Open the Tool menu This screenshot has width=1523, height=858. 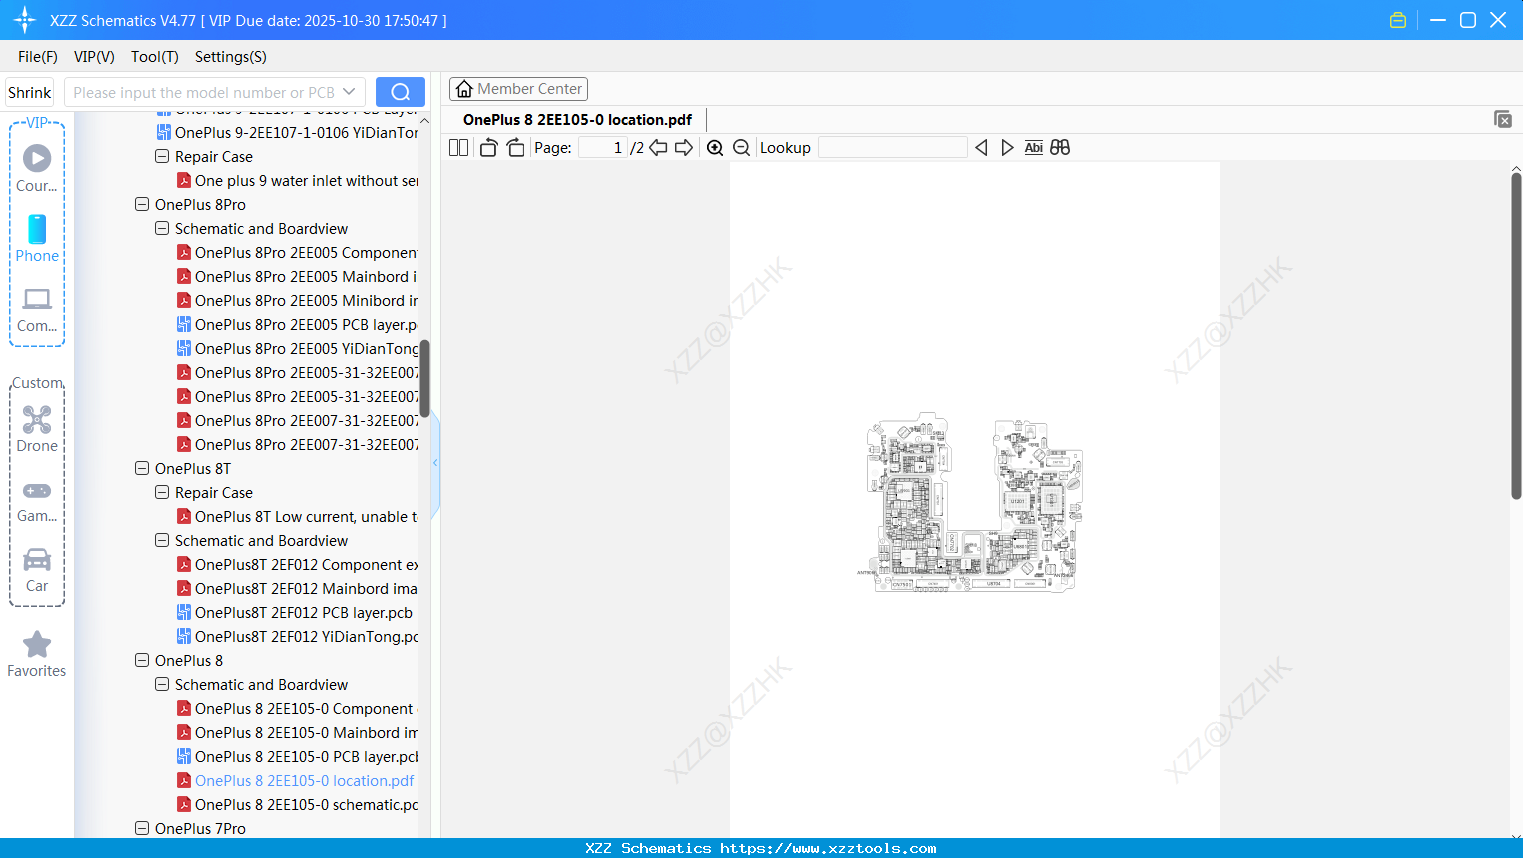coord(154,57)
